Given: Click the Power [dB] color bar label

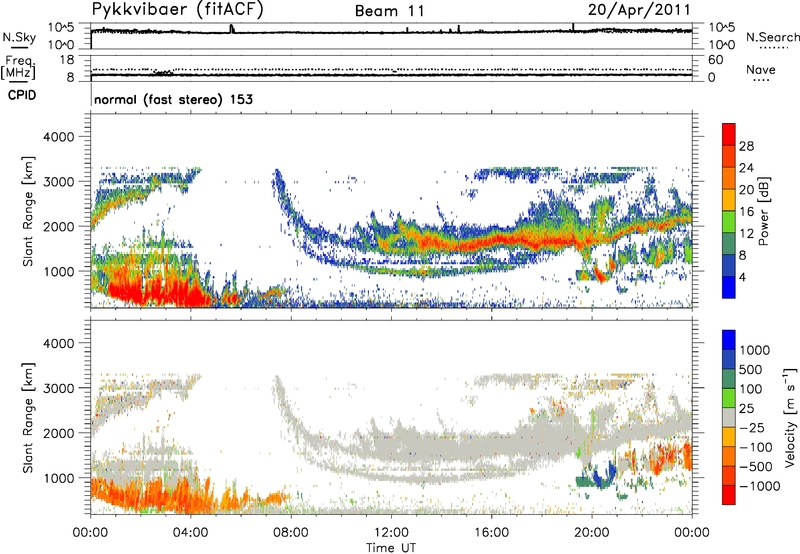Looking at the screenshot, I should pos(763,211).
